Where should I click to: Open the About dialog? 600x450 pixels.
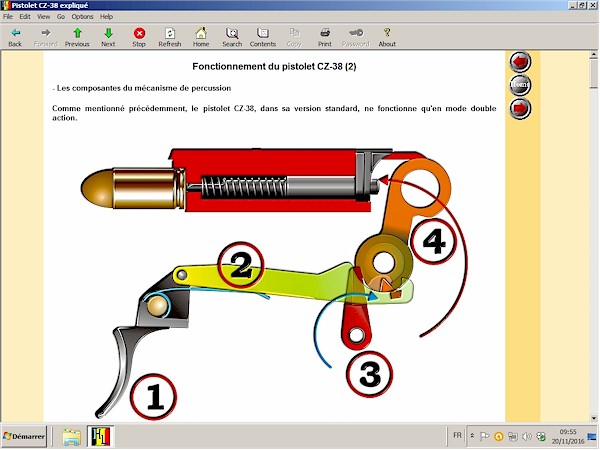pyautogui.click(x=387, y=38)
